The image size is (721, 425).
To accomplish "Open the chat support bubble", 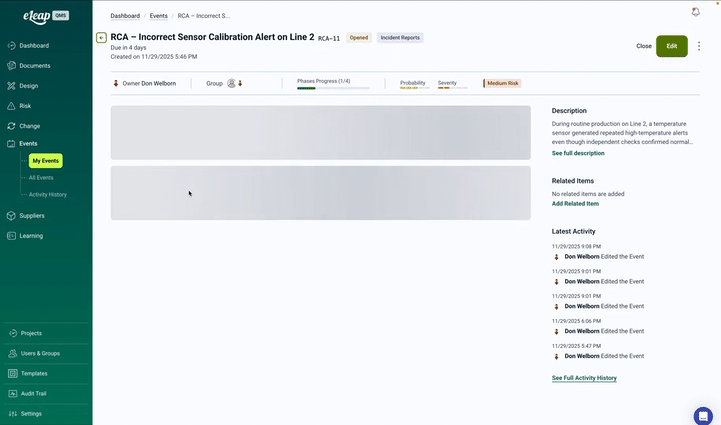I will [x=702, y=415].
